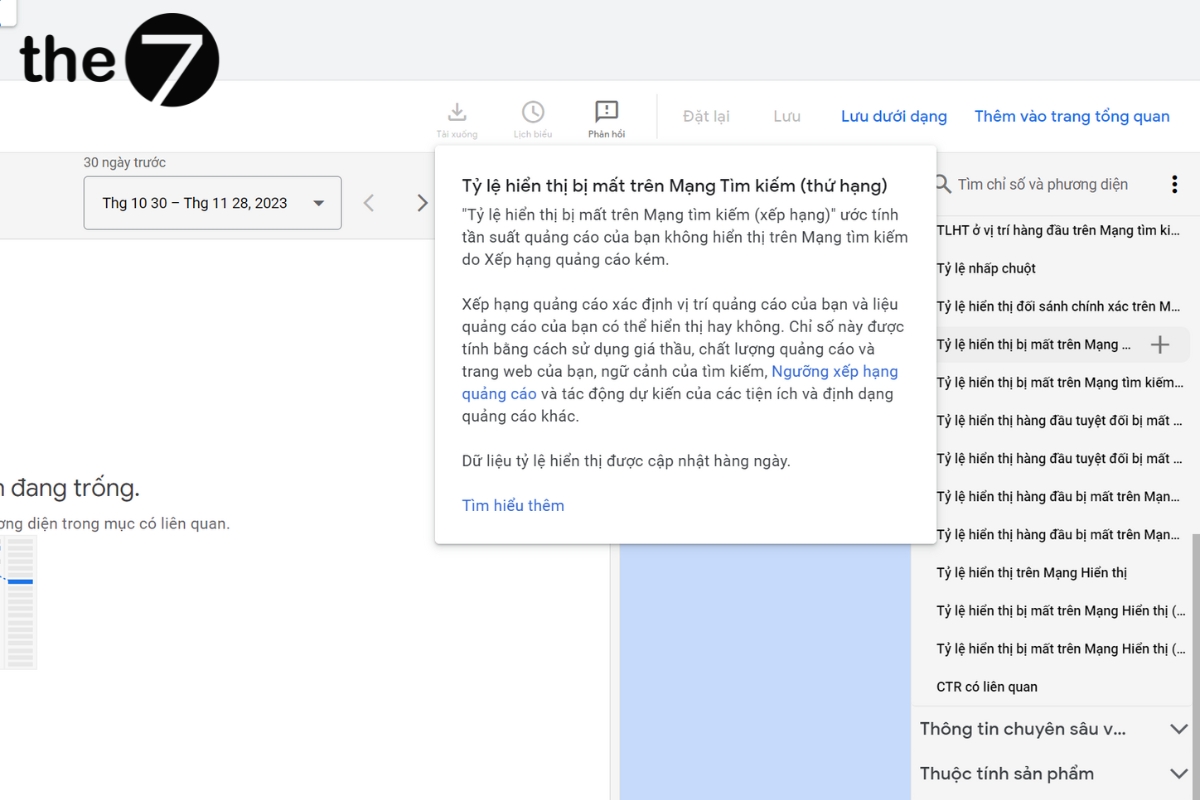Select Tỷ lệ hiển thị trên Mạng Hiển thị
The width and height of the screenshot is (1200, 800).
1031,573
